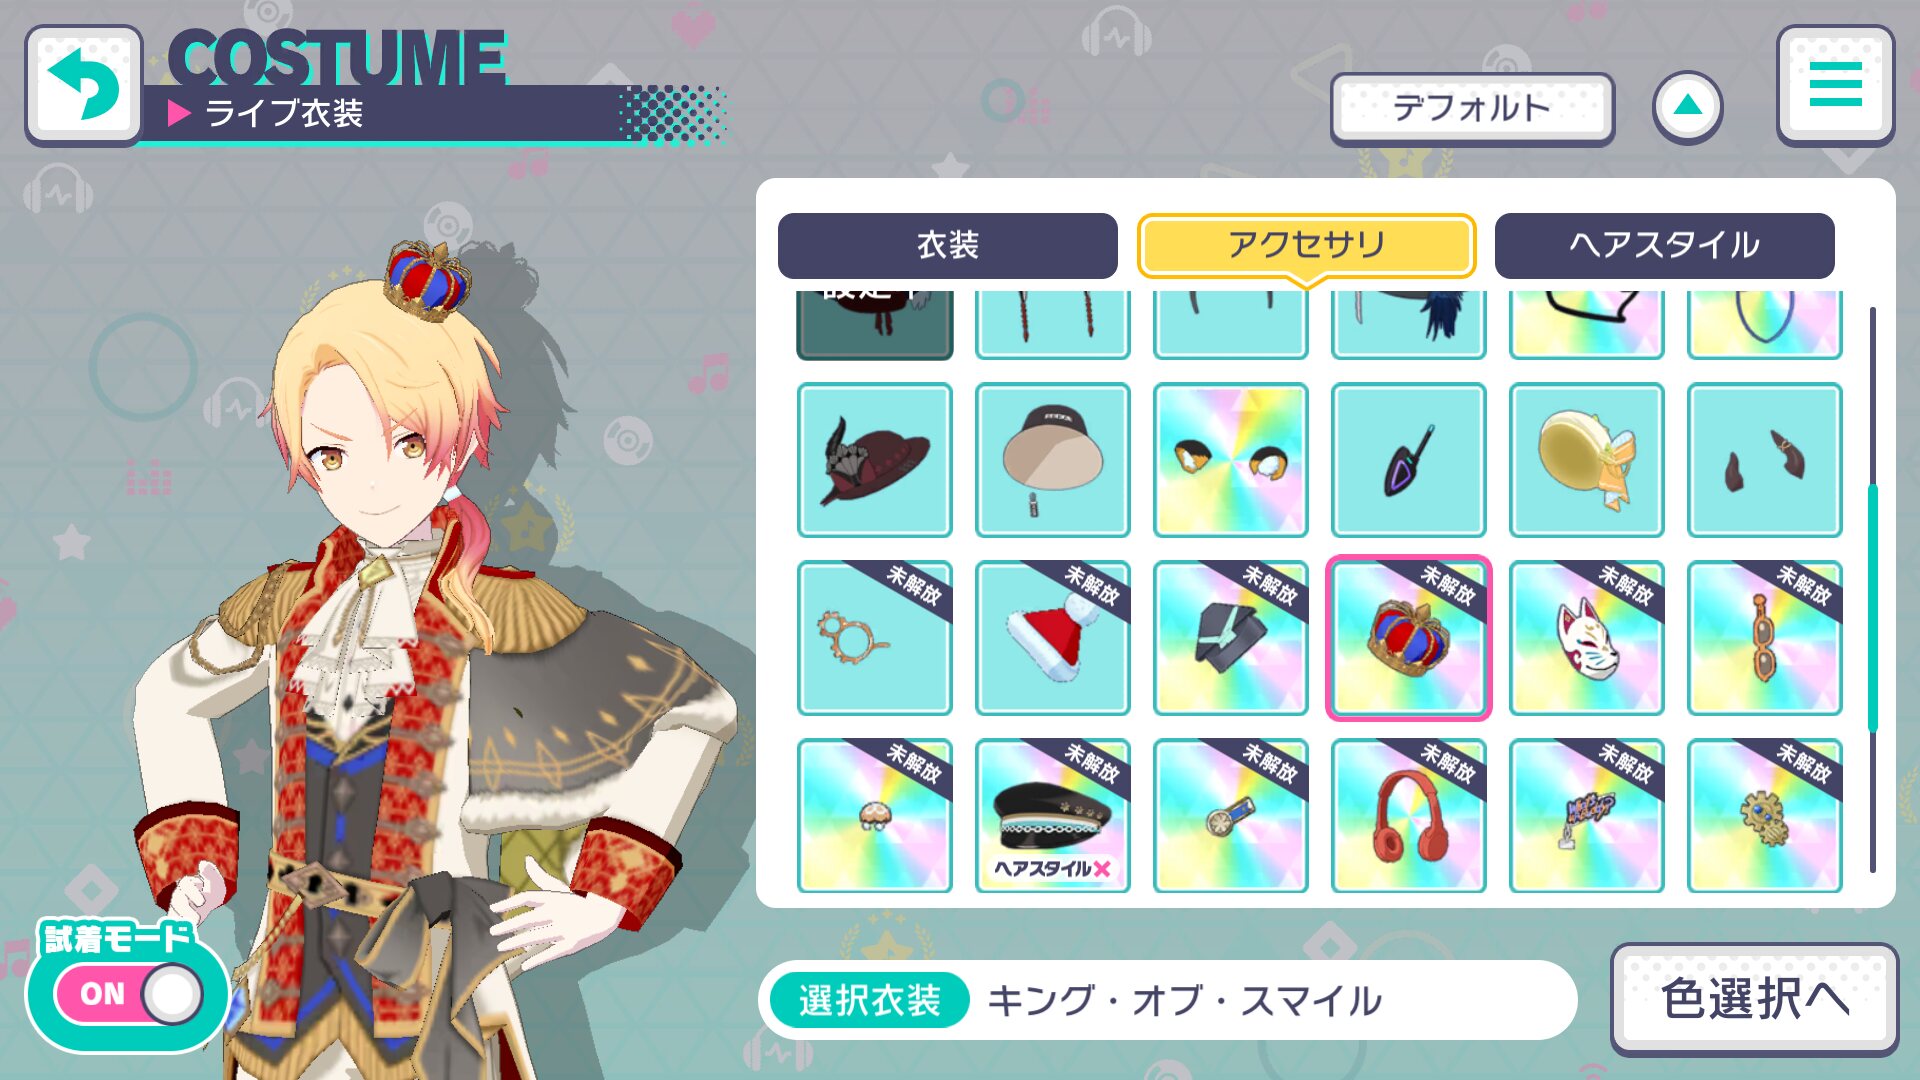Choose the beige bucket hat accessory
1920x1080 pixels.
pyautogui.click(x=1052, y=460)
